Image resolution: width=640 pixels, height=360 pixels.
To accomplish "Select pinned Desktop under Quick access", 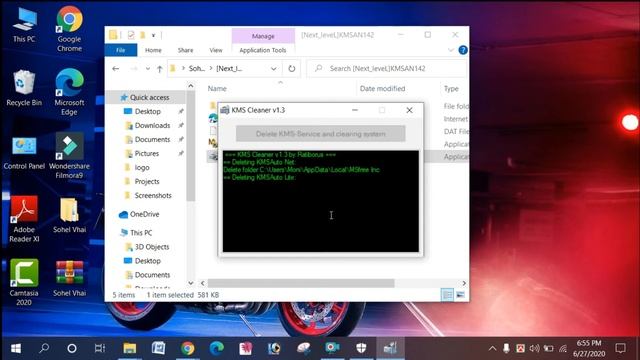I will pos(148,111).
